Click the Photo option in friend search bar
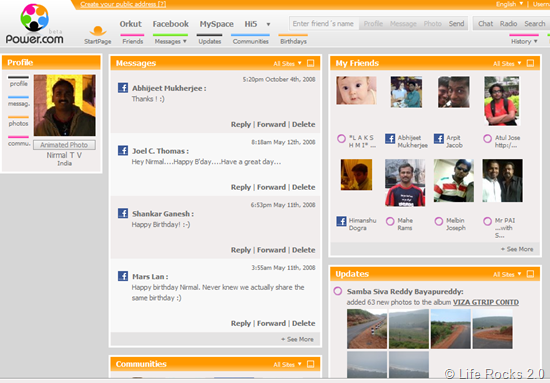Viewport: 550px width, 383px height. coord(432,23)
